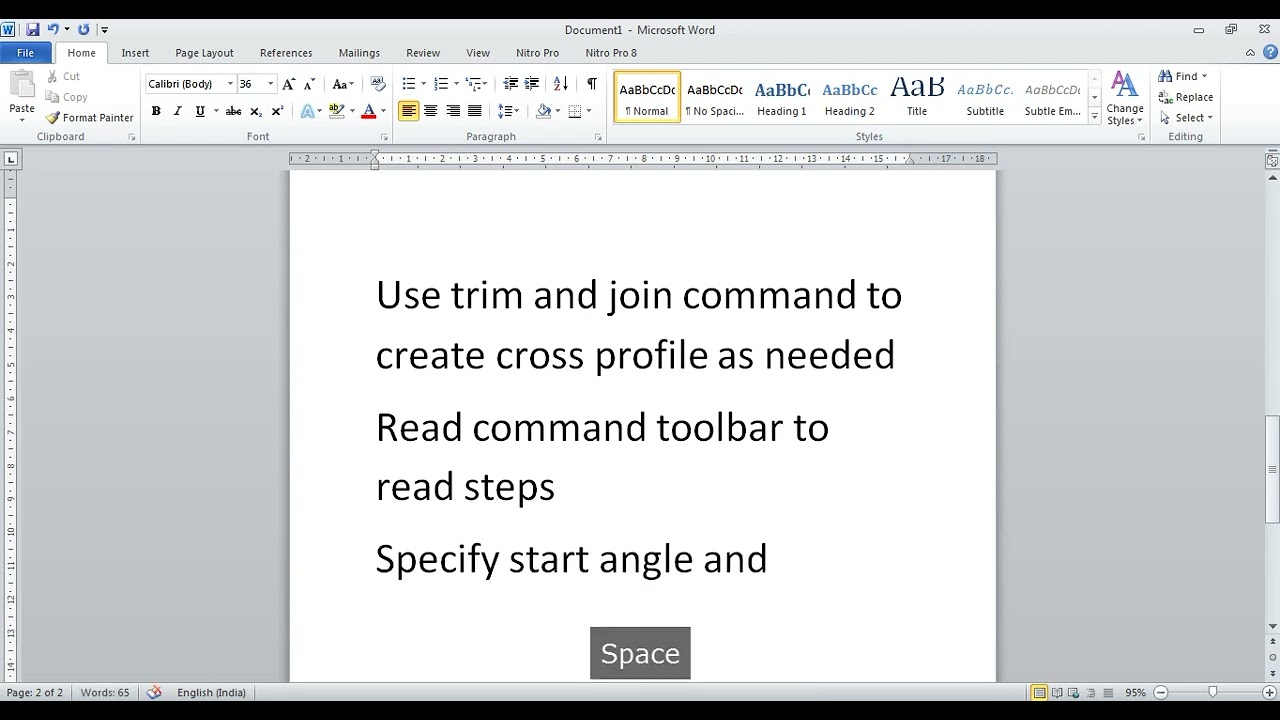Switch to the Nitro Pro 8 tab
This screenshot has width=1280, height=720.
pos(611,53)
